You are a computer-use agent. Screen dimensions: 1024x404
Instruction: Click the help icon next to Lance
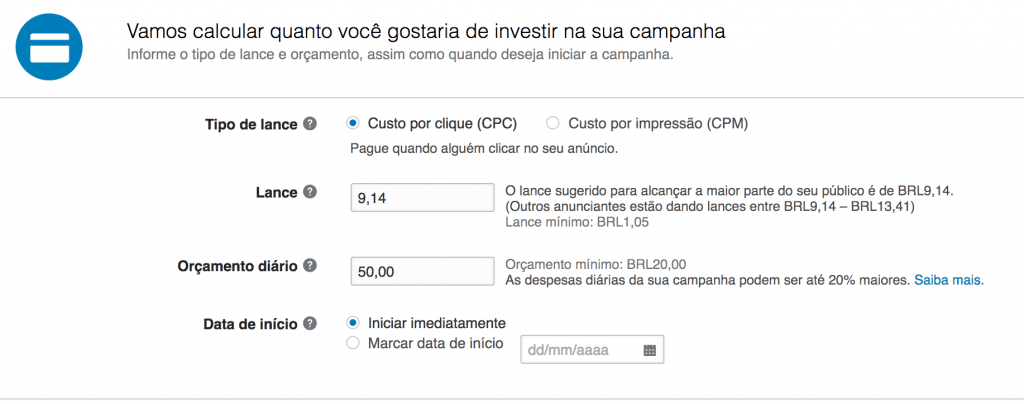click(x=310, y=192)
